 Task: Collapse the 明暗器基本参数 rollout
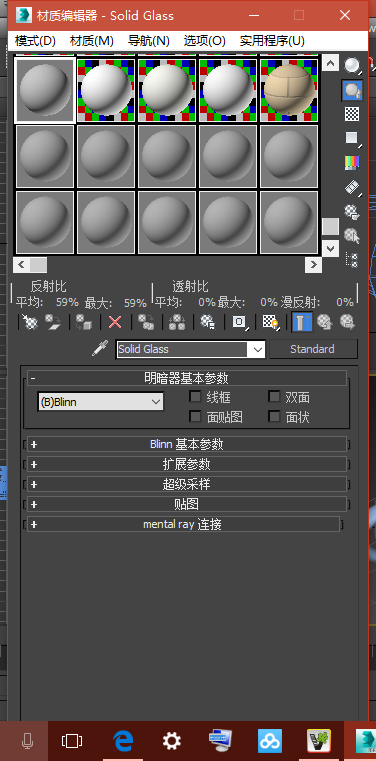(x=187, y=378)
